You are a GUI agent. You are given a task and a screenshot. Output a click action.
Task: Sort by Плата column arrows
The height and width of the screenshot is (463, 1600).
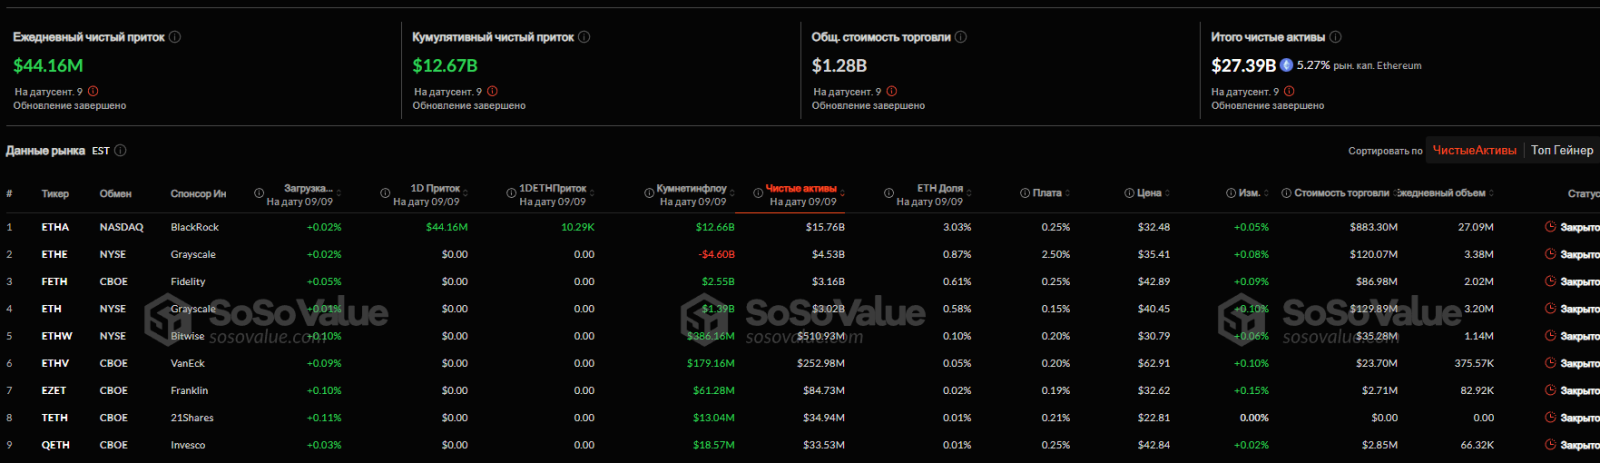pos(1067,193)
